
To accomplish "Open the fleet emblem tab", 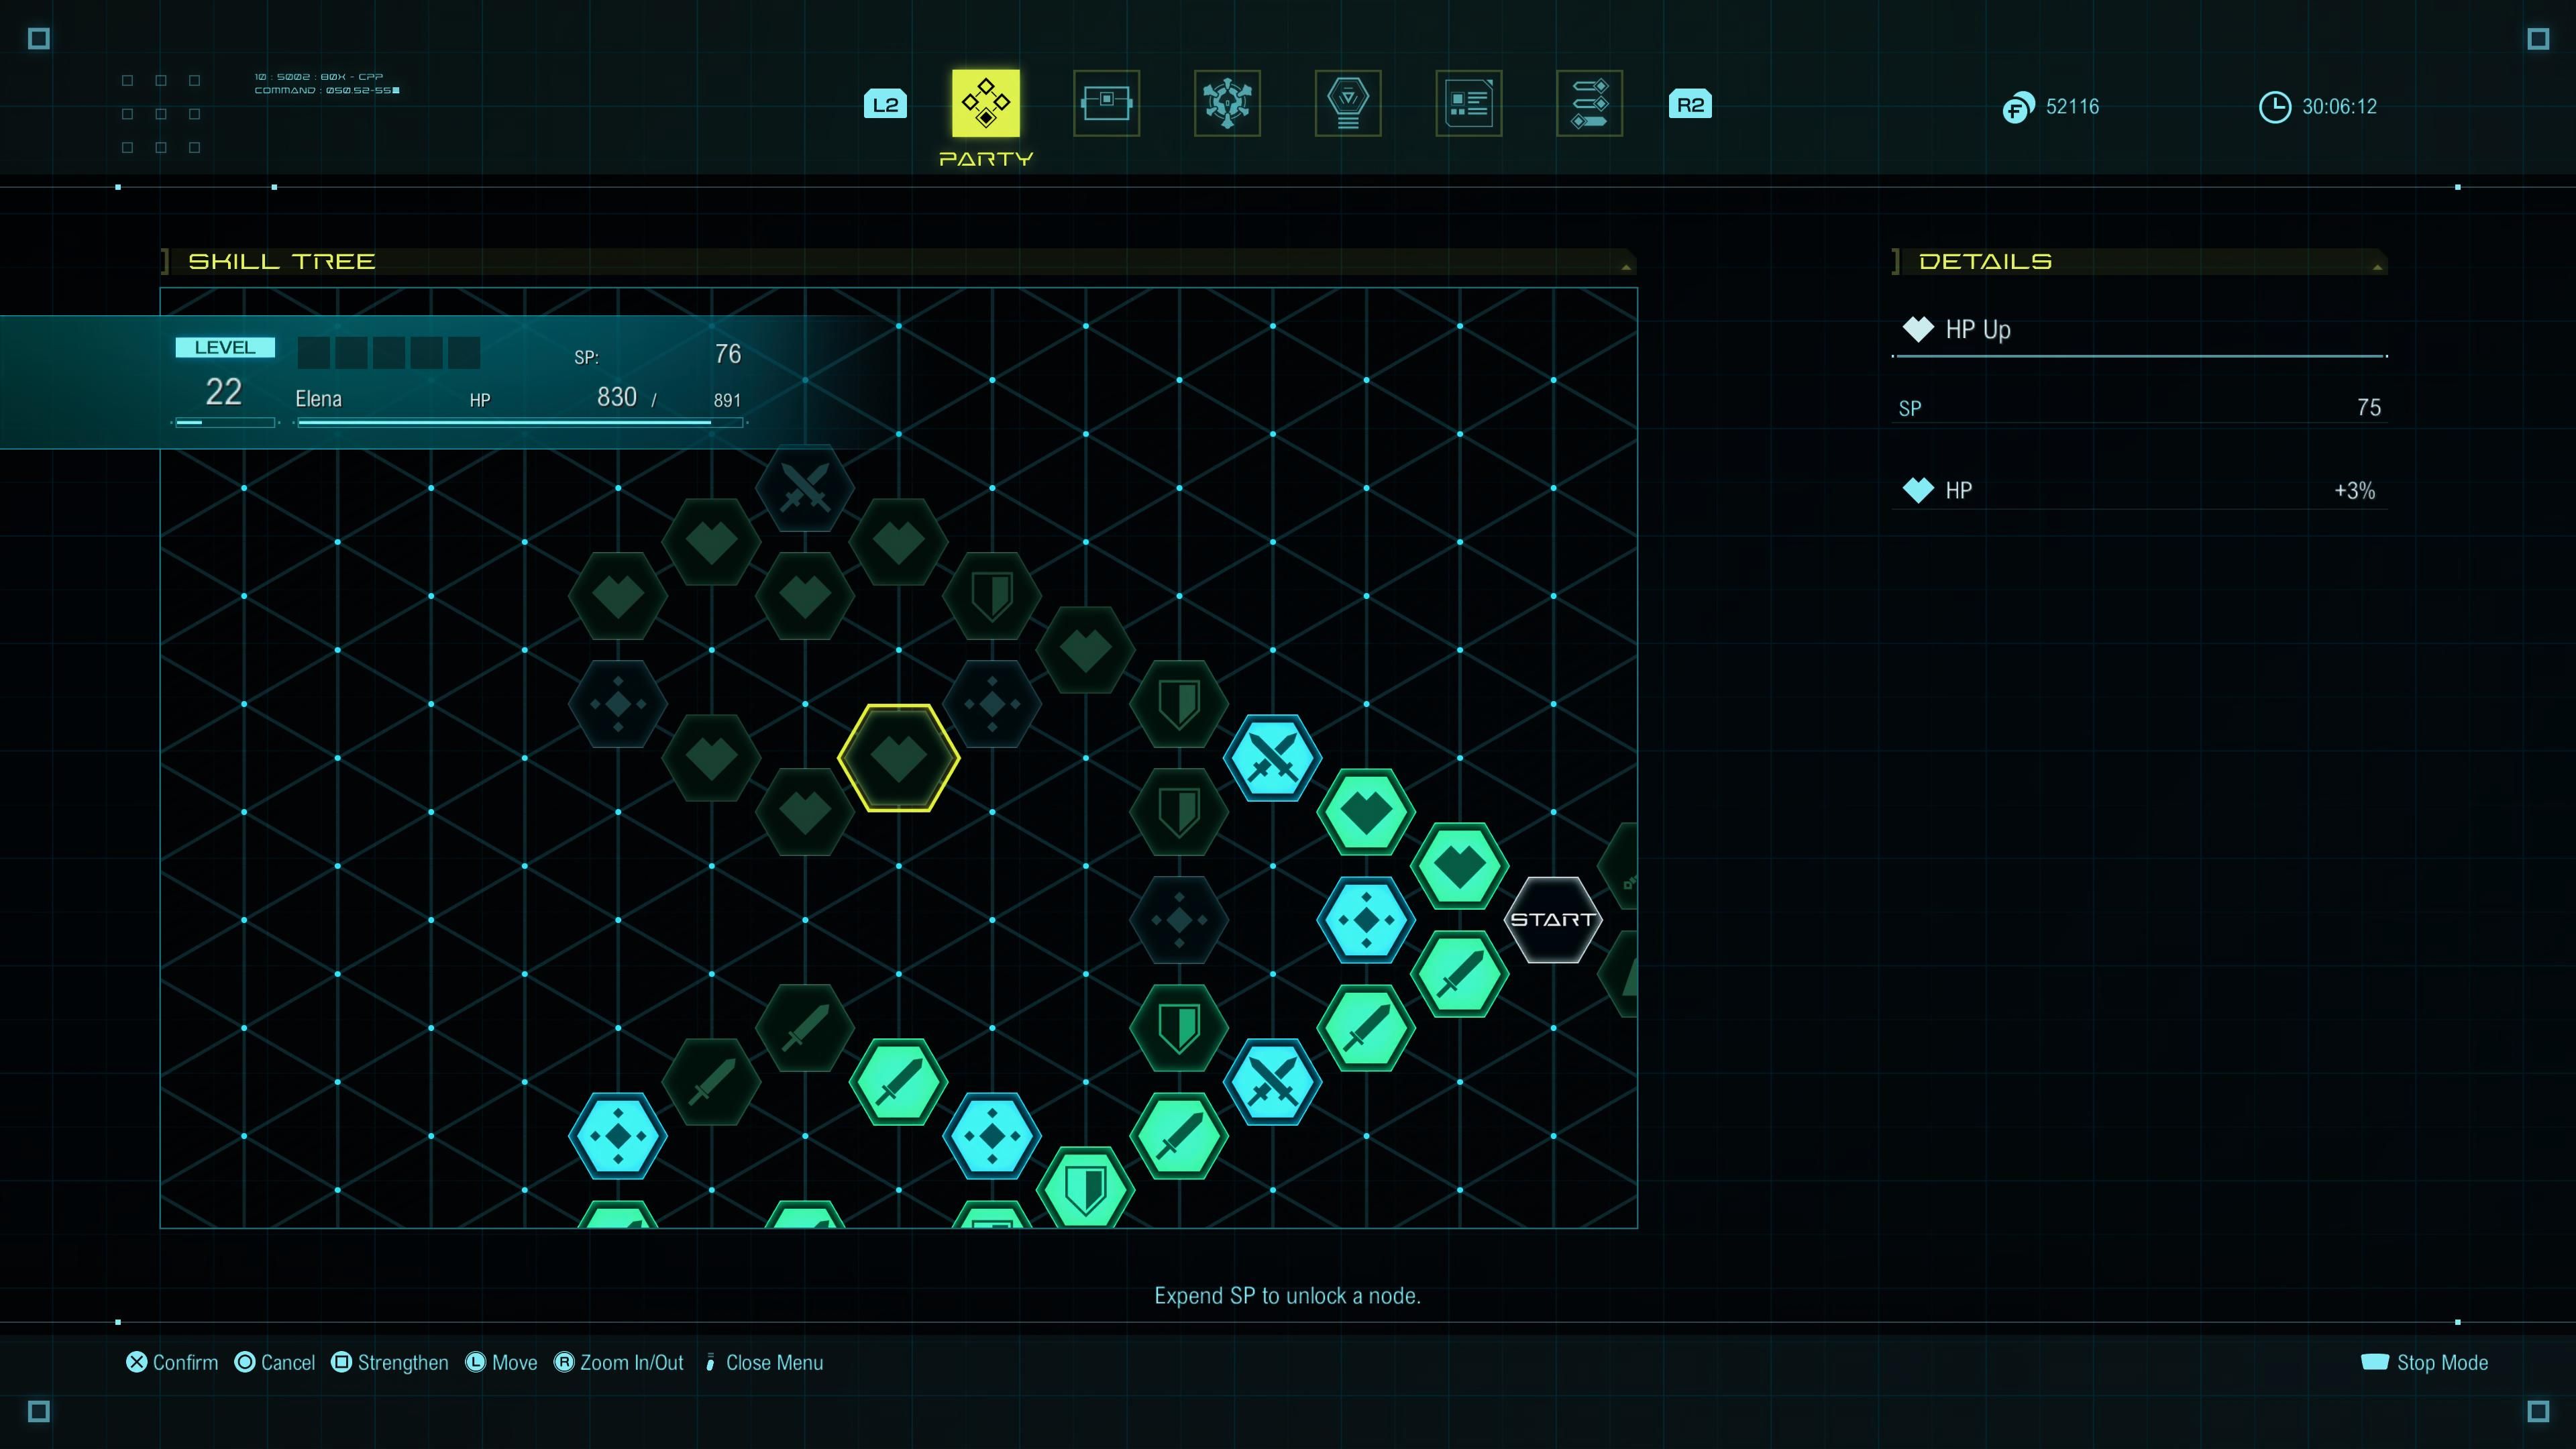I will tap(1227, 103).
